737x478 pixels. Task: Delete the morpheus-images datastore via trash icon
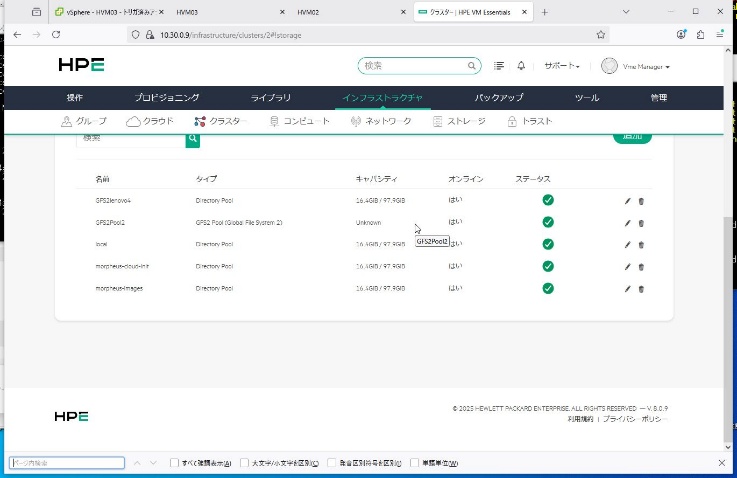(x=641, y=289)
